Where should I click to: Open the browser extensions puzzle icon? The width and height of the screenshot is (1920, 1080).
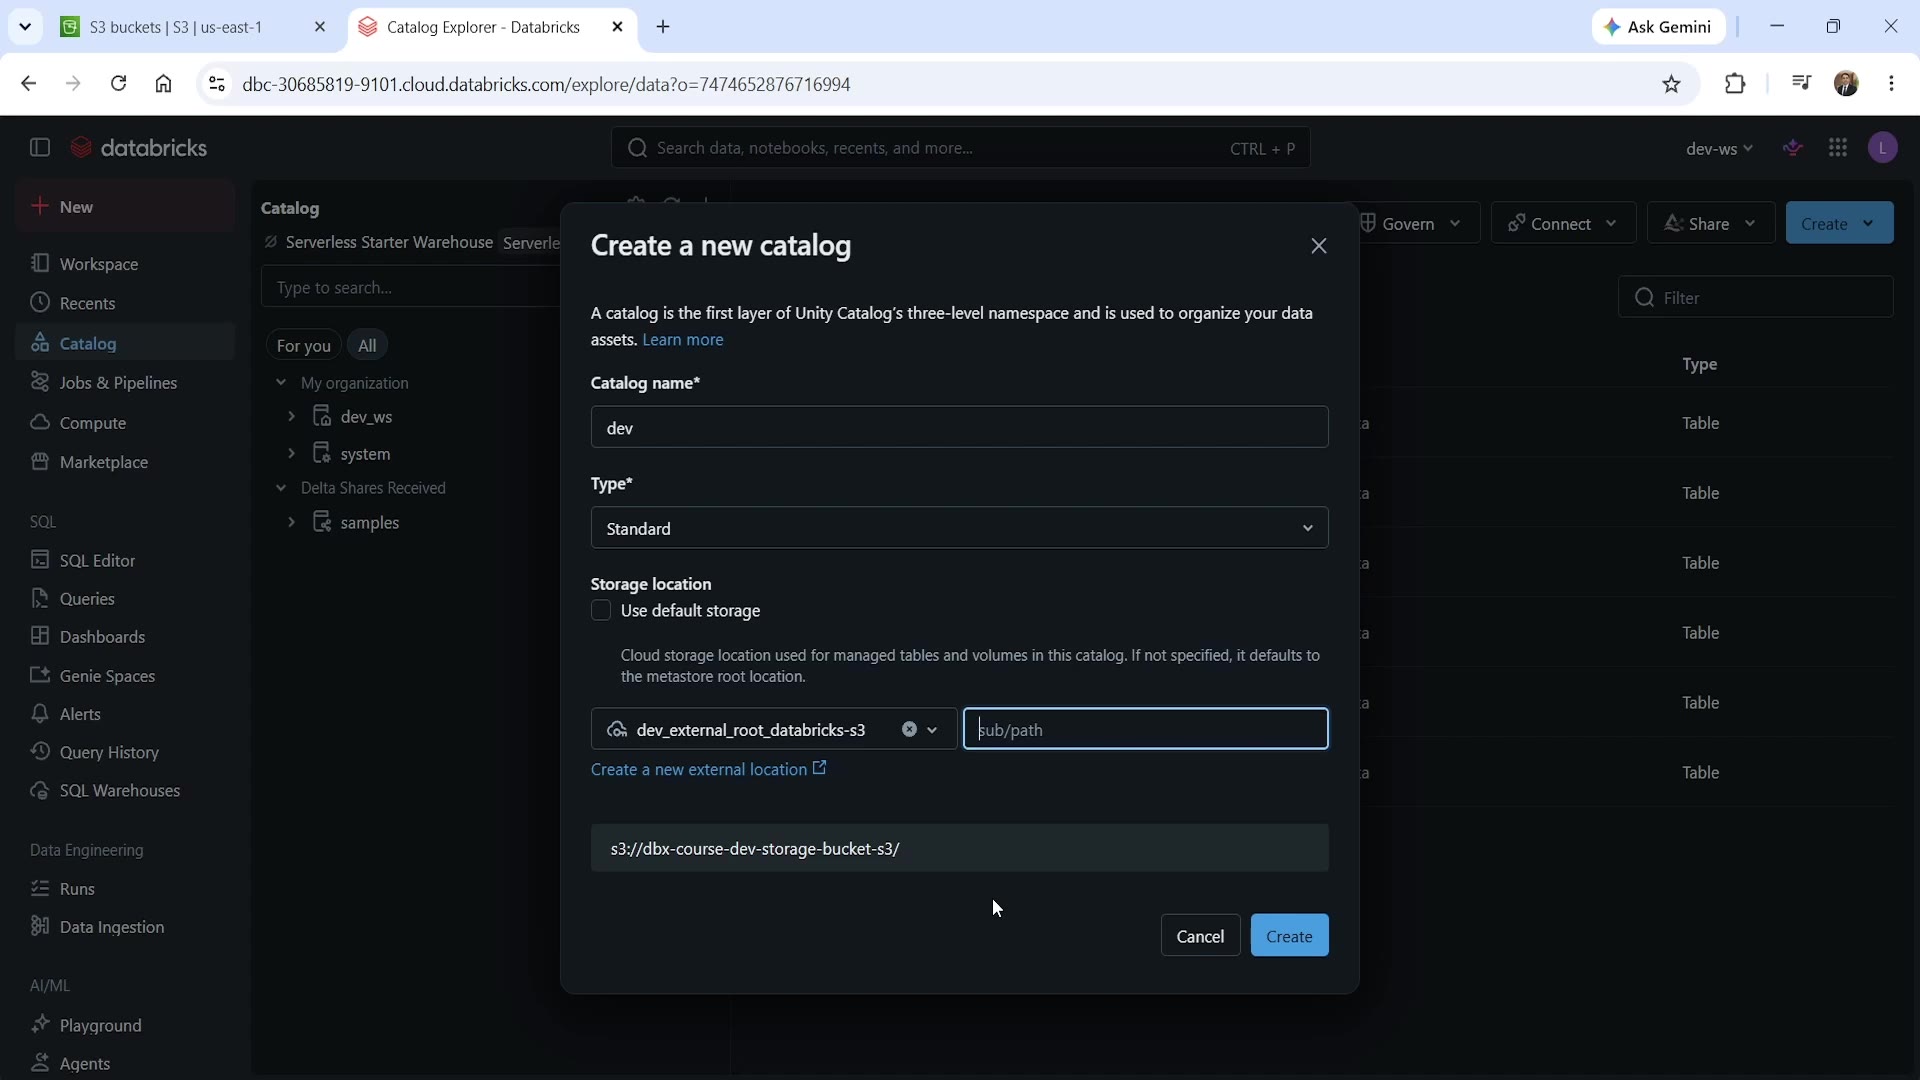click(x=1735, y=84)
